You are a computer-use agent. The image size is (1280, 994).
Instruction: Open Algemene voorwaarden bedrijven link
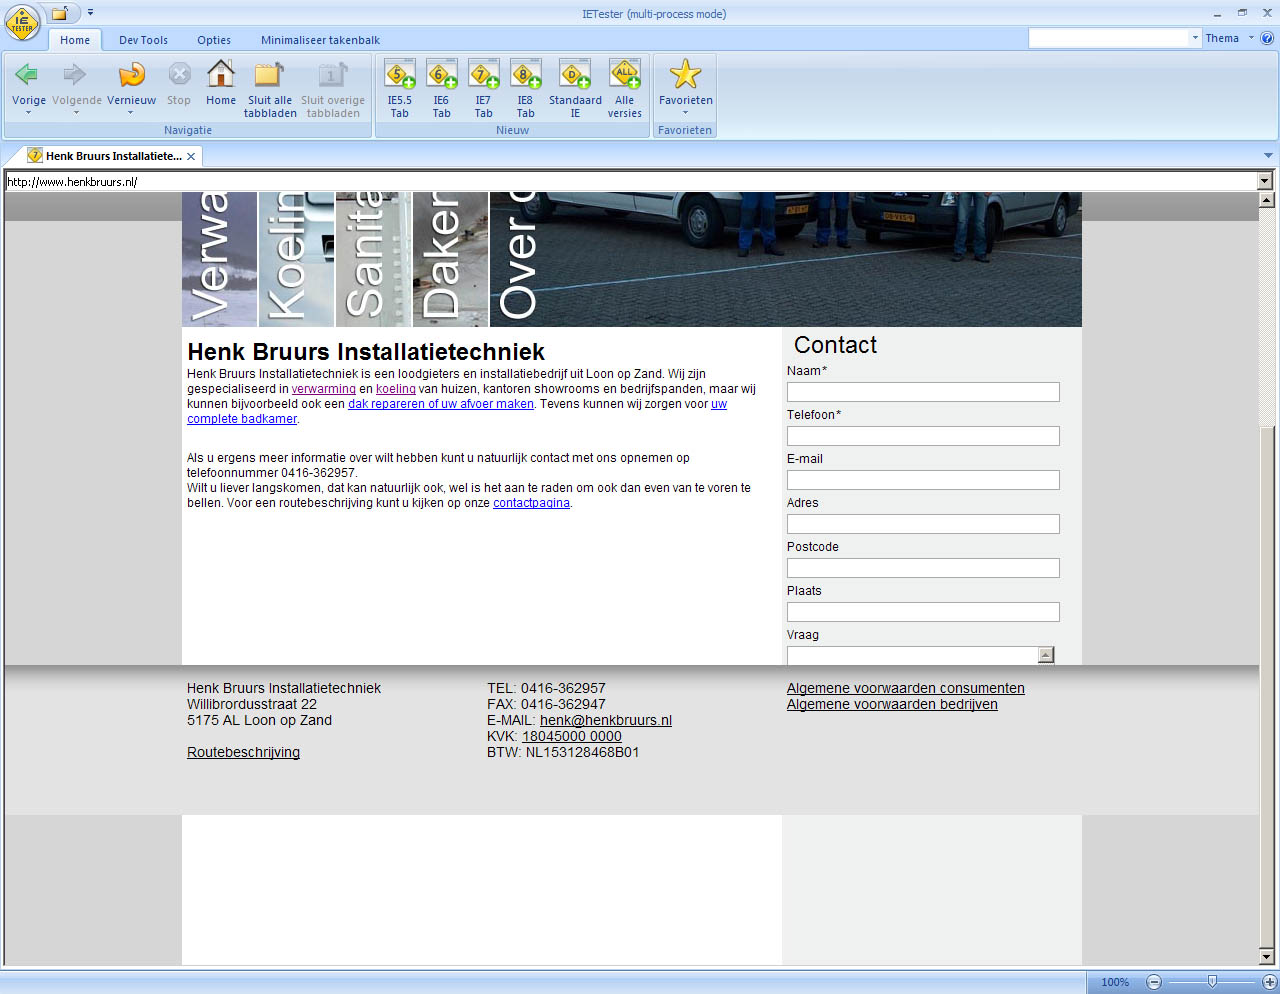pos(892,704)
